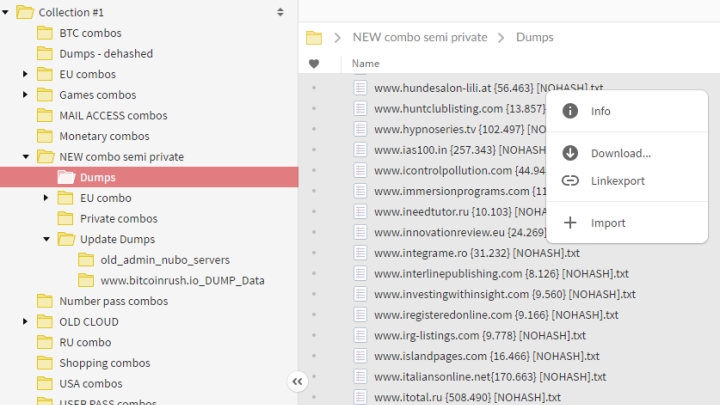
Task: Click the Dumps breadcrumb link
Action: coord(534,38)
